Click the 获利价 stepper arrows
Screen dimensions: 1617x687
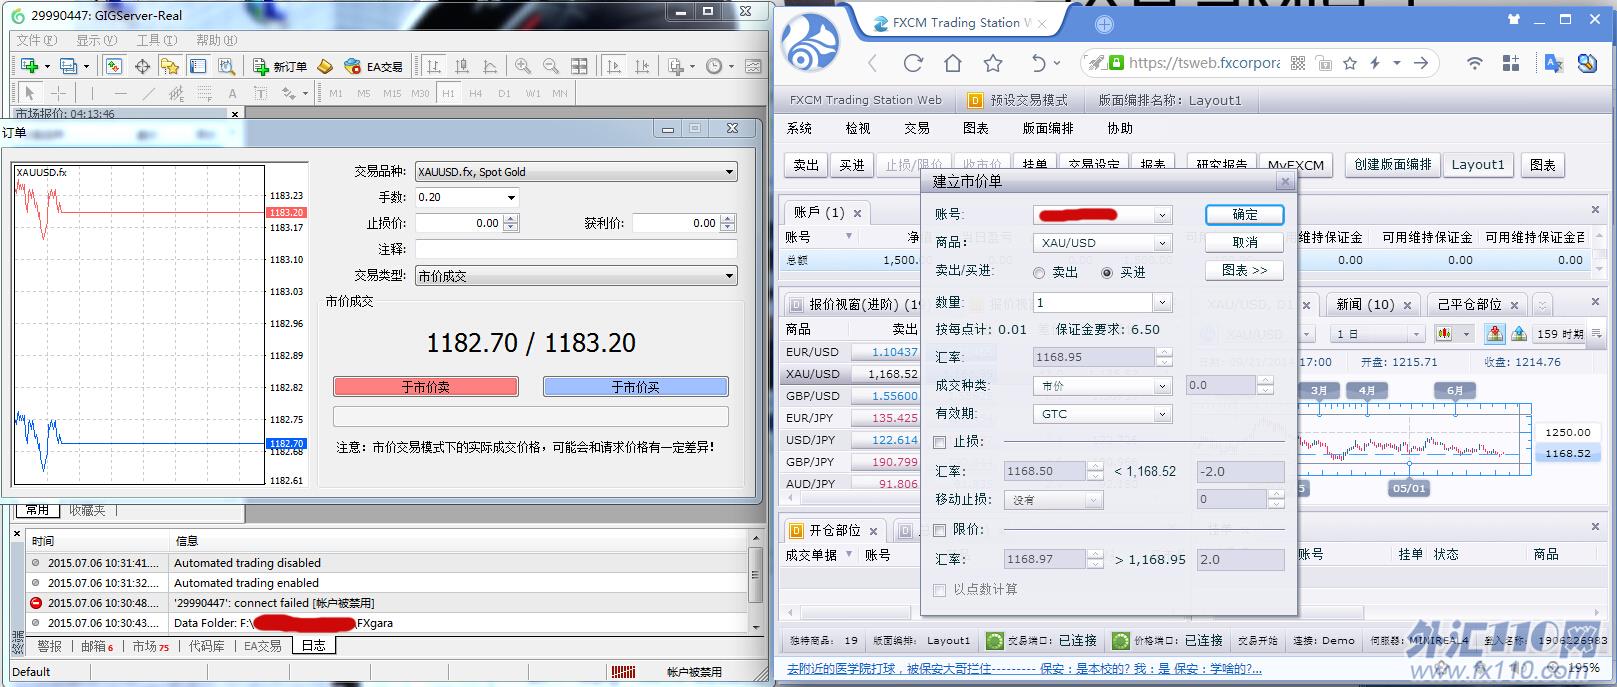(728, 223)
